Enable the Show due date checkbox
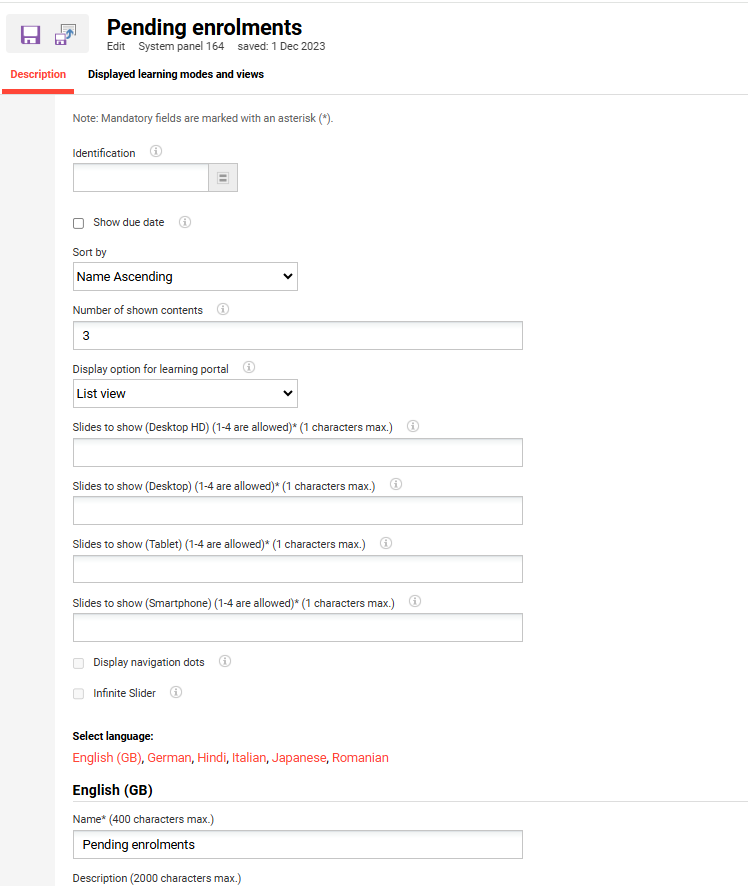Viewport: 748px width, 886px height. [x=79, y=223]
